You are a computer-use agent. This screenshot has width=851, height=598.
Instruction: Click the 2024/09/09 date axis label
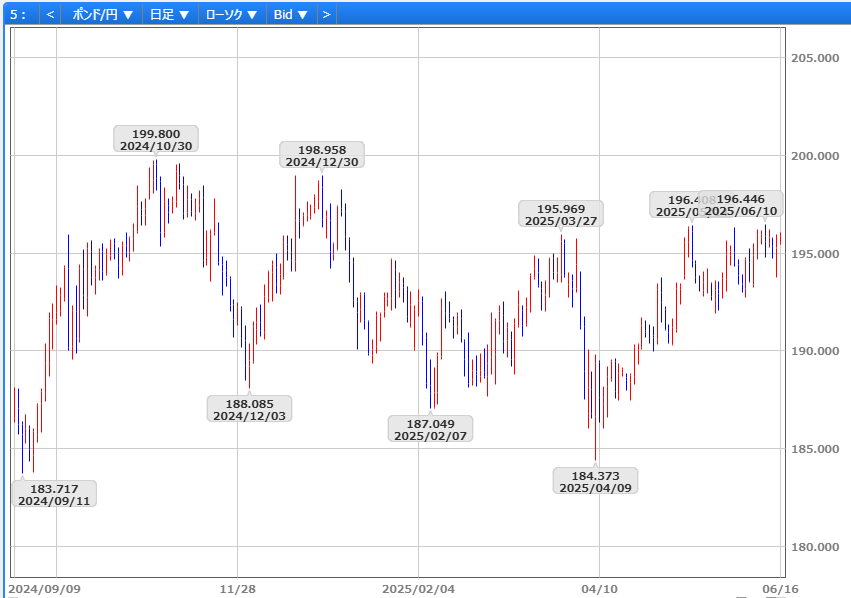tap(45, 589)
